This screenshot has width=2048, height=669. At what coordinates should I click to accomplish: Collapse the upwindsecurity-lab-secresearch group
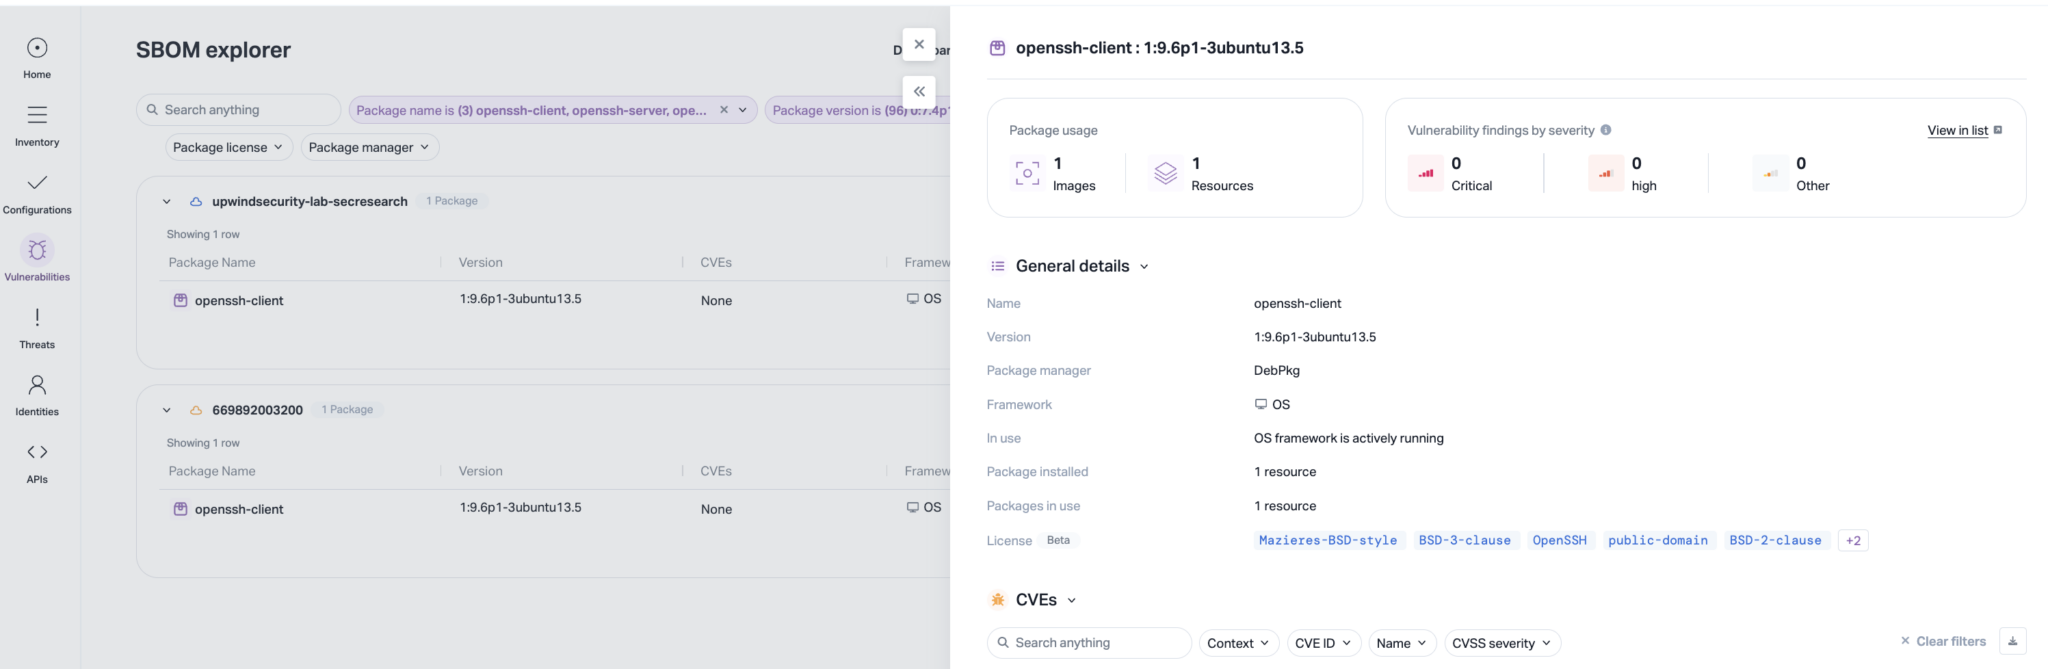coord(167,201)
